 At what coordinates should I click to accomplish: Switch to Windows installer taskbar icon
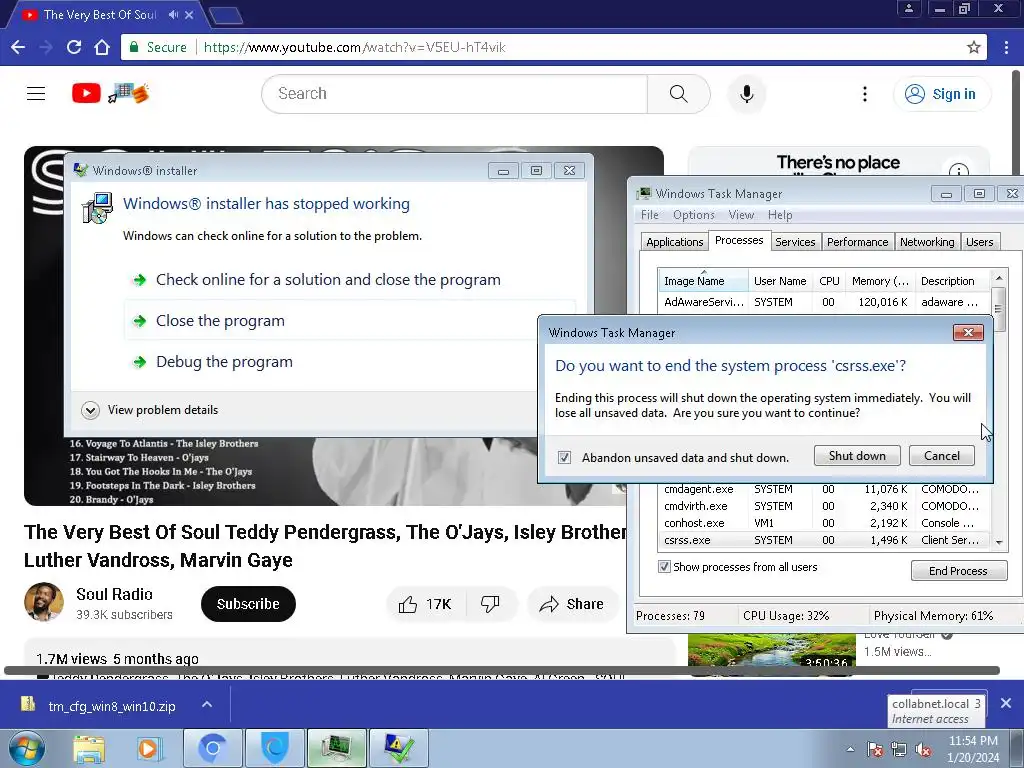point(399,748)
